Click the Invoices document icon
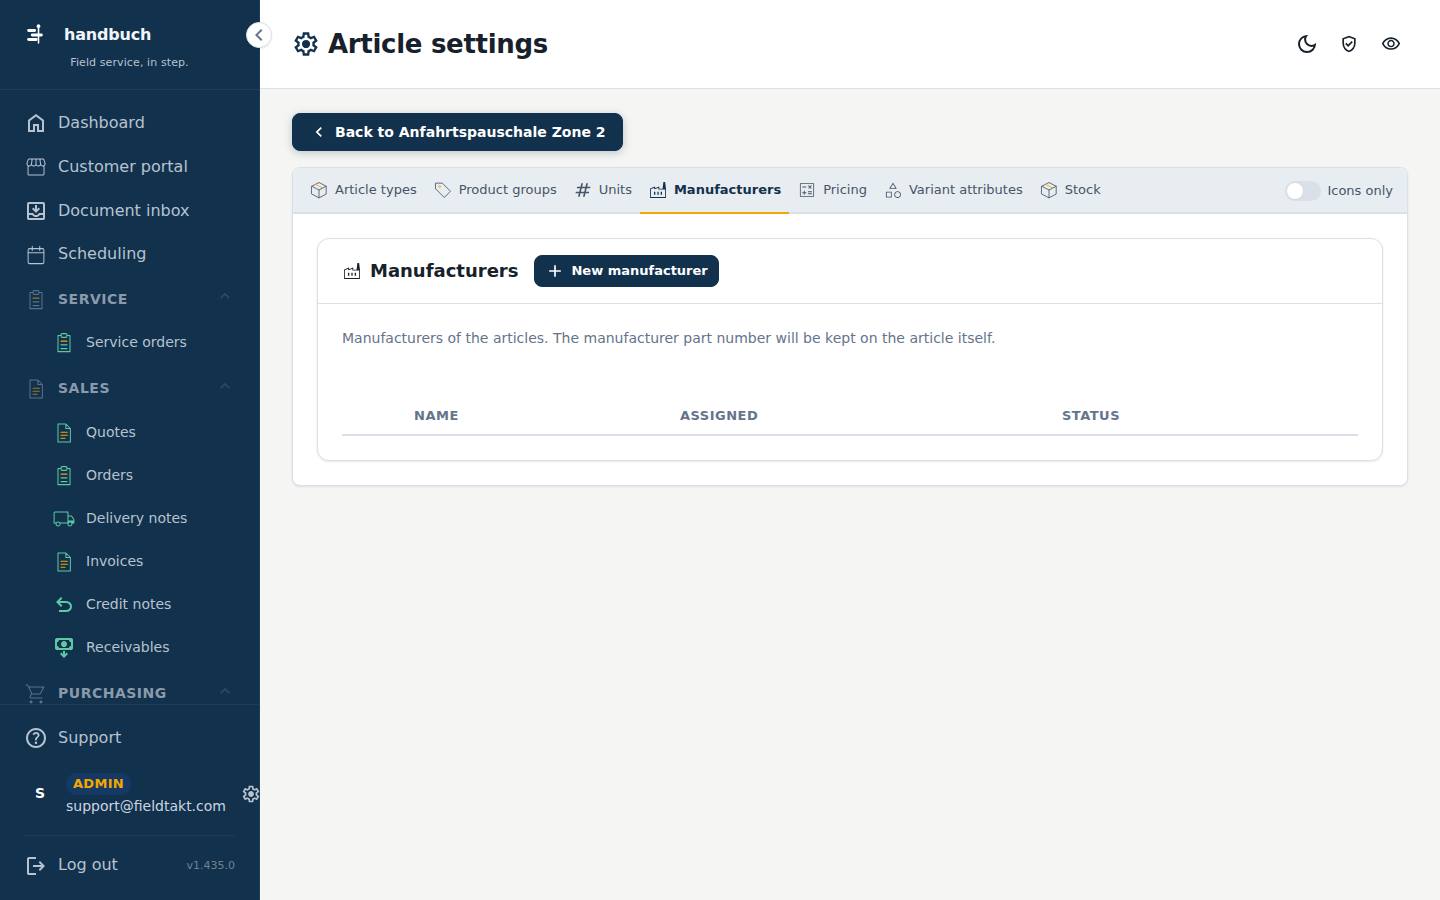 64,562
